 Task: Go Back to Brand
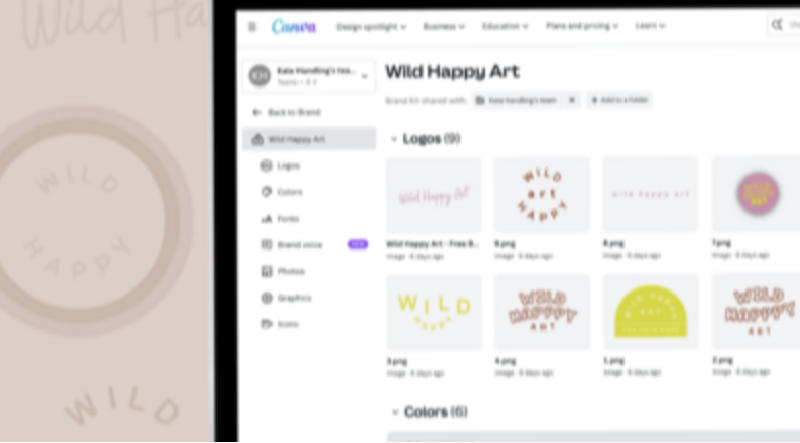(286, 112)
